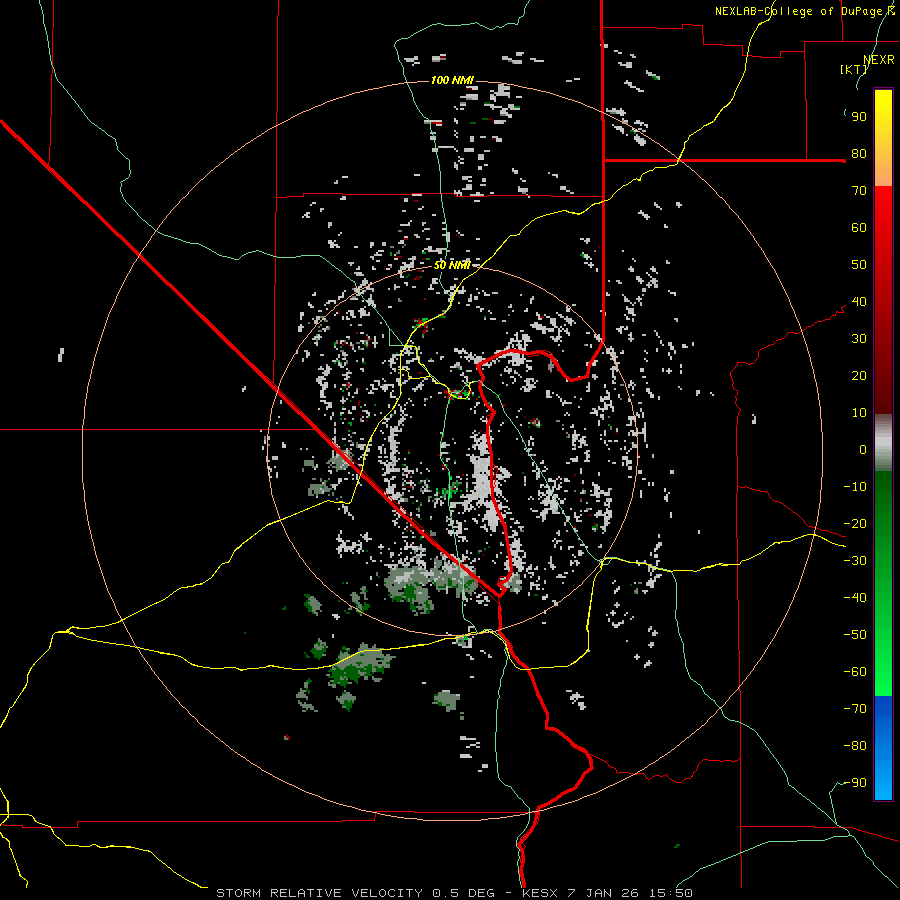Click the 90 value on velocity scale

[x=859, y=117]
